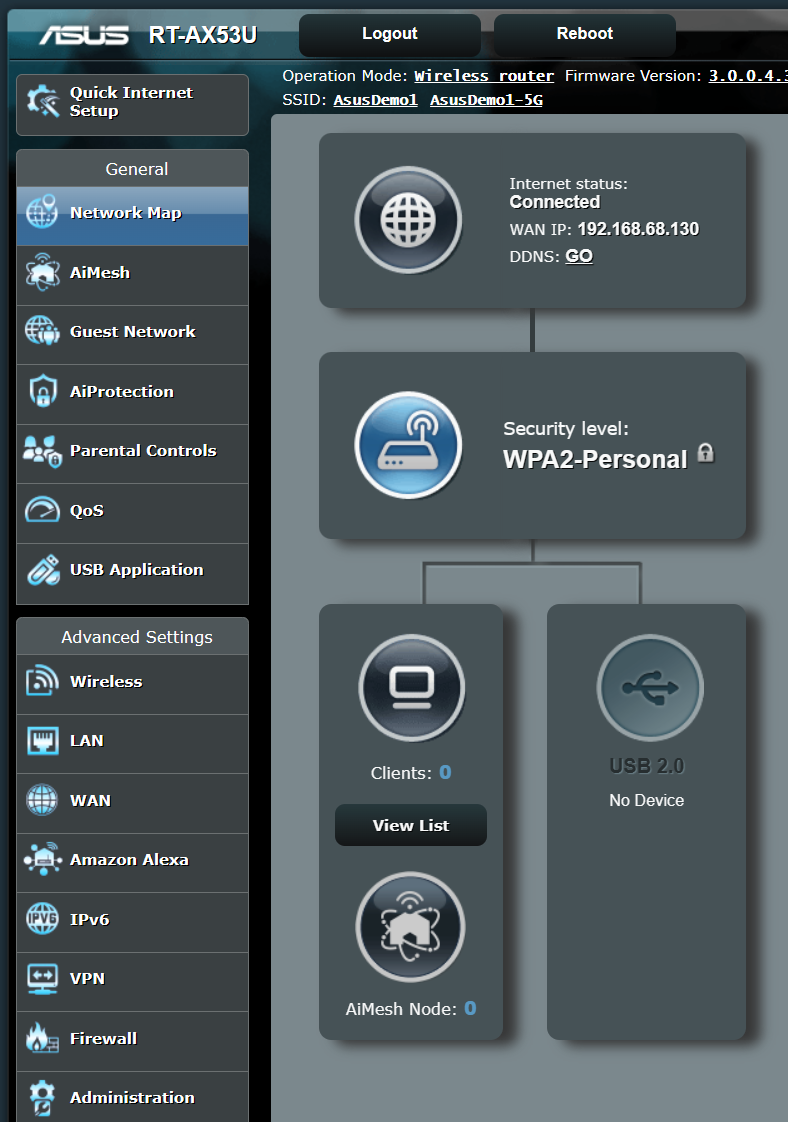Click View List button under Clients

tap(411, 825)
